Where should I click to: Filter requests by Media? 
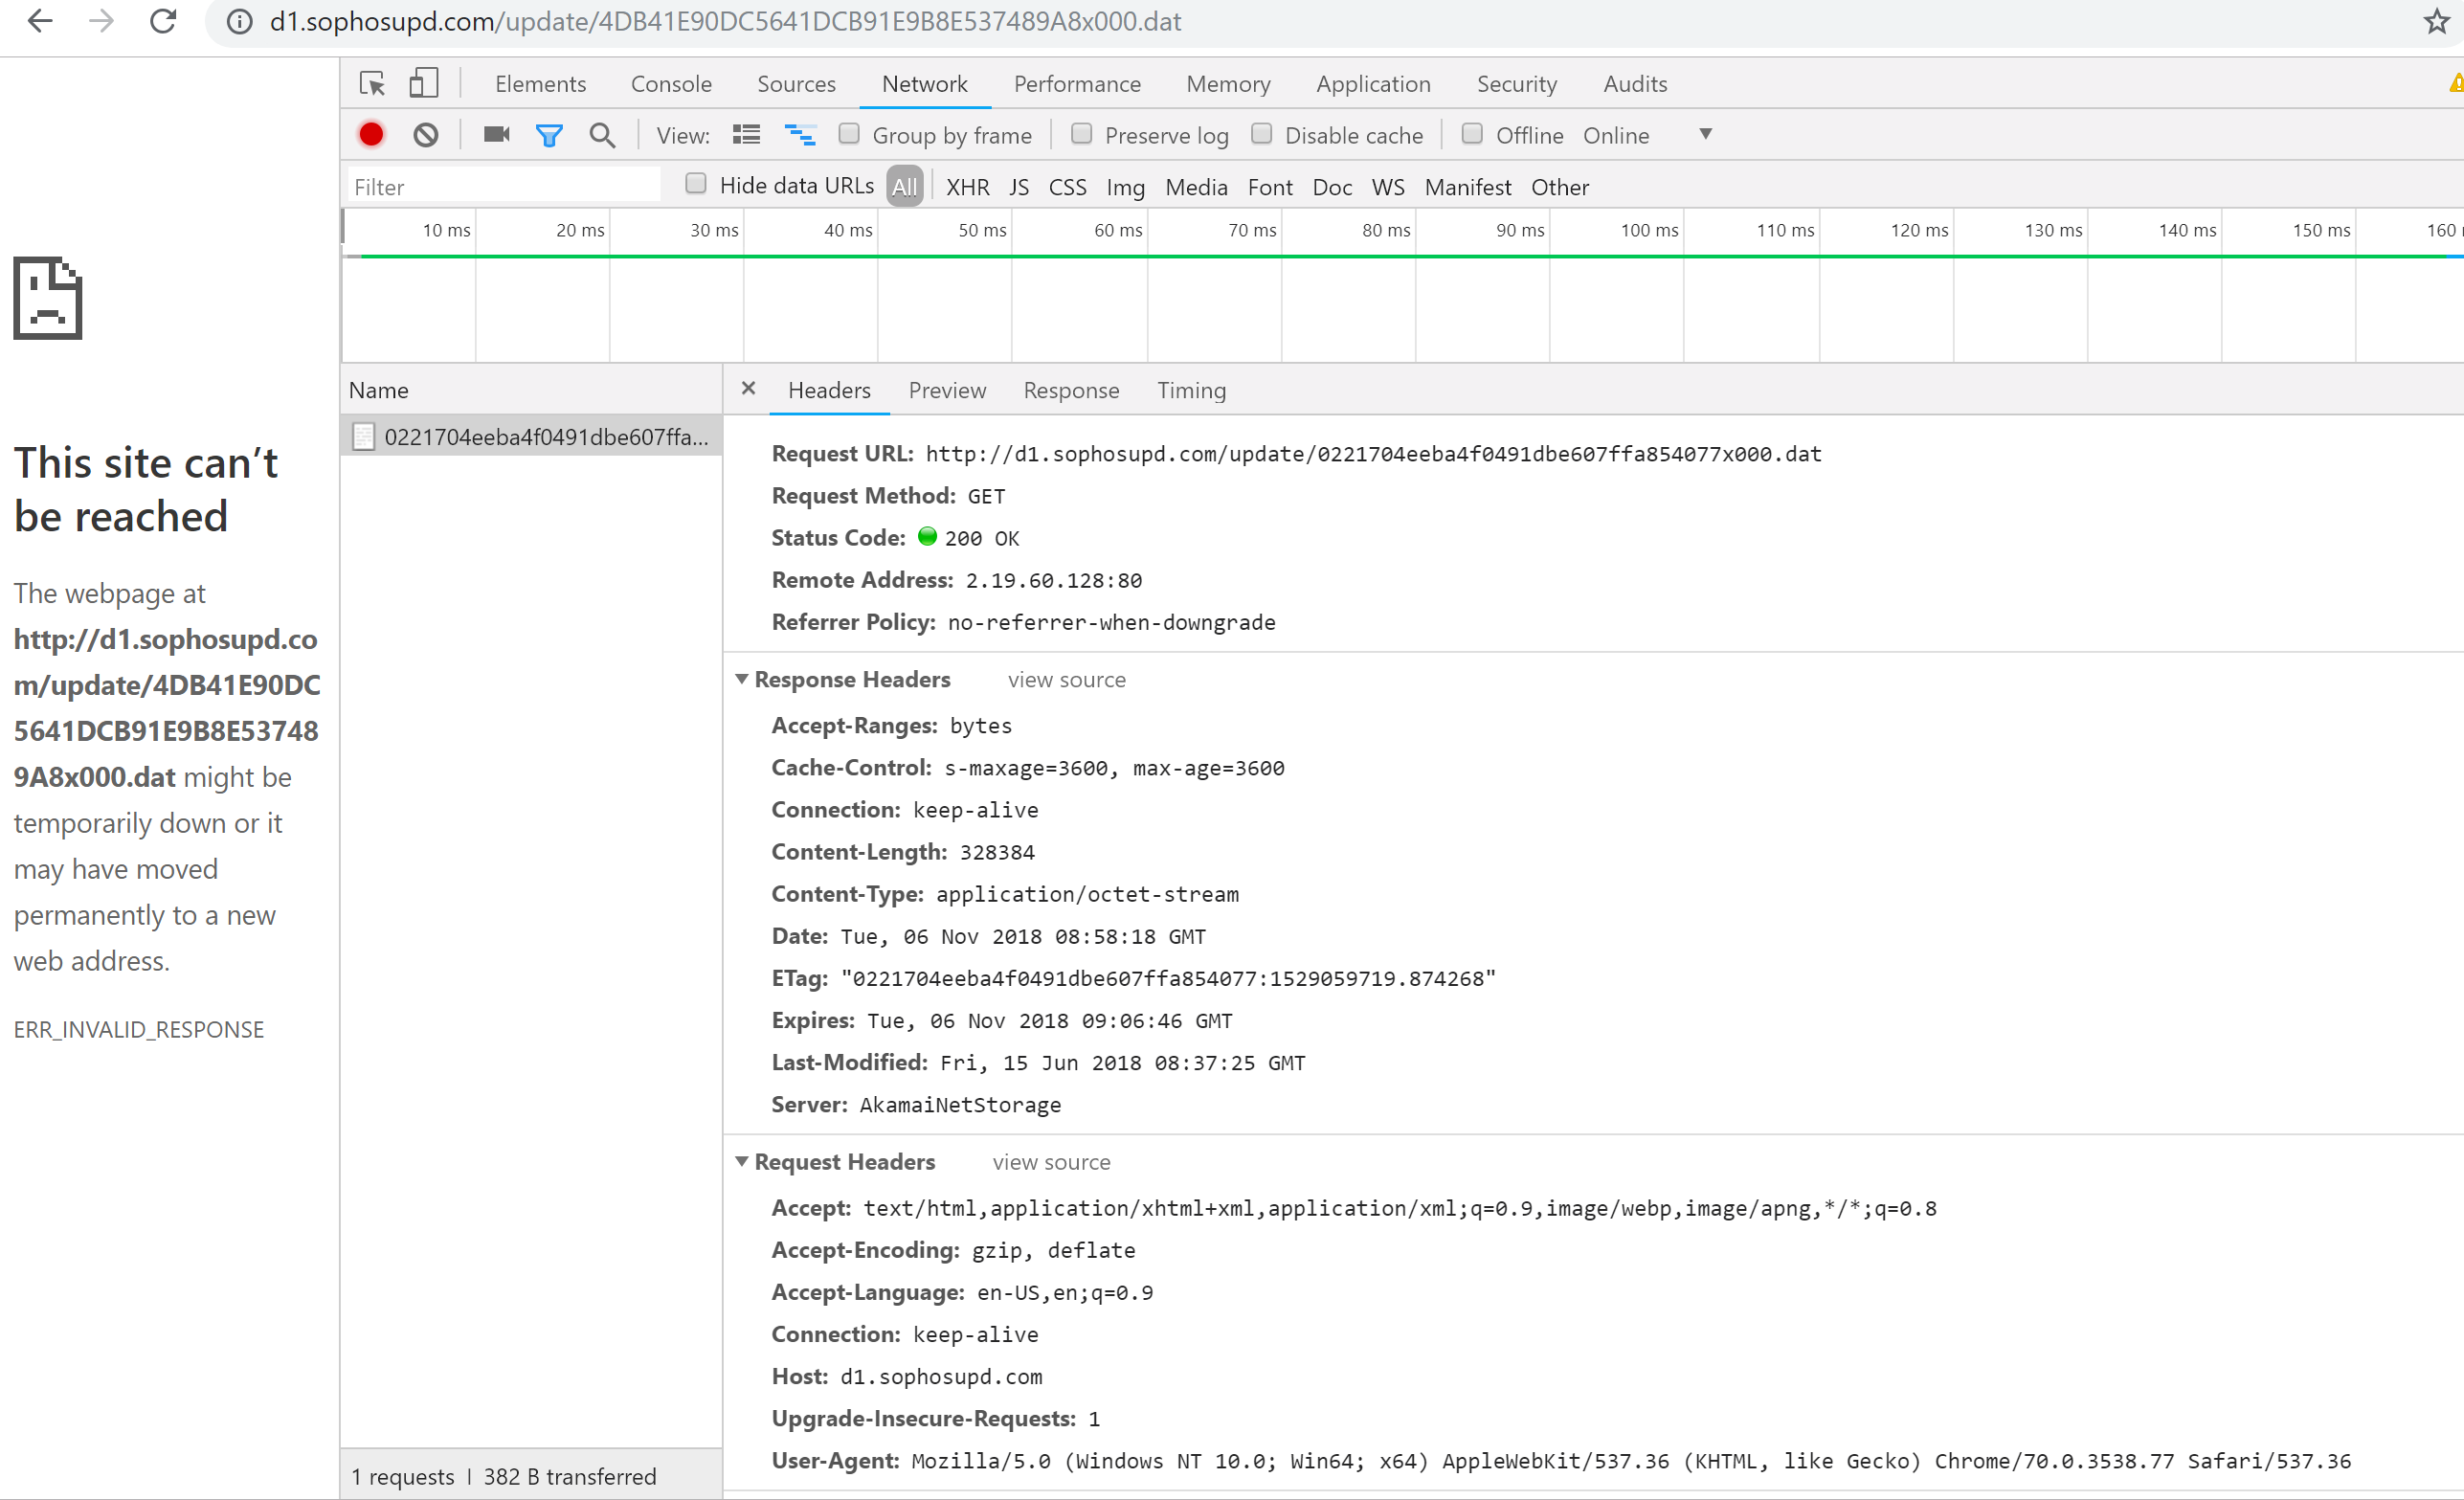pos(1196,187)
